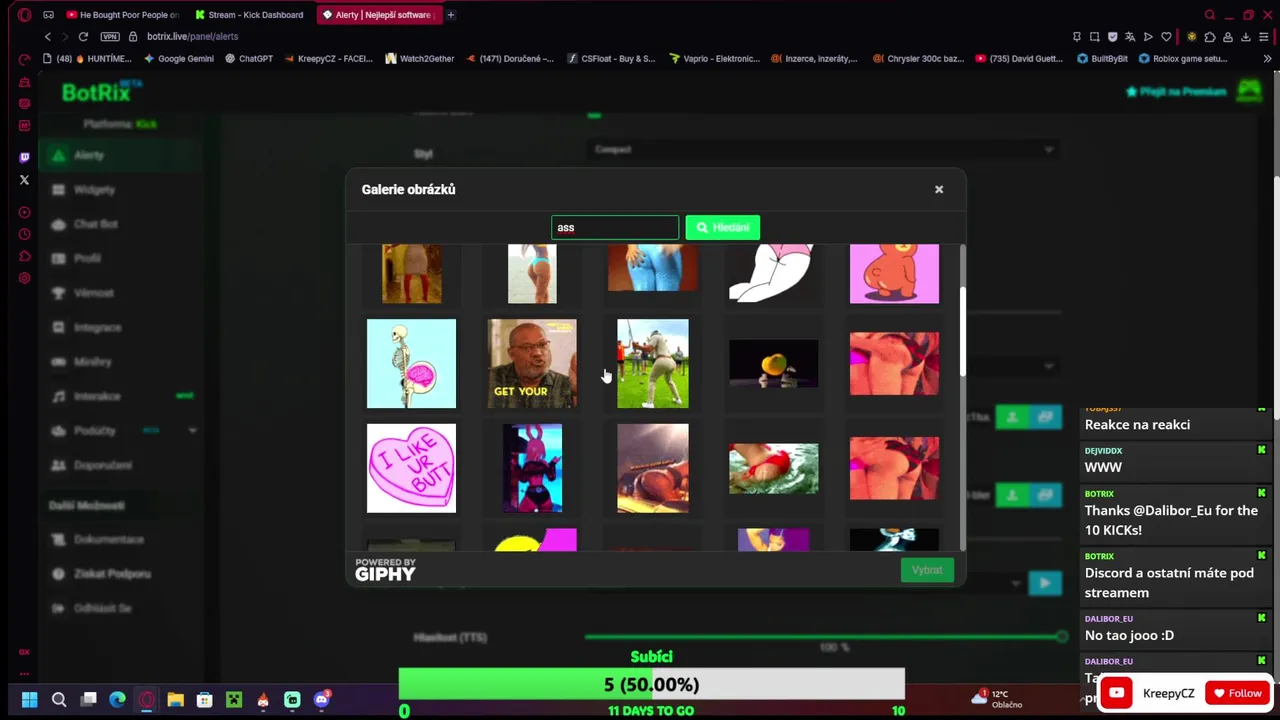Click the green play button behind dialog
The width and height of the screenshot is (1280, 720).
tap(1045, 583)
